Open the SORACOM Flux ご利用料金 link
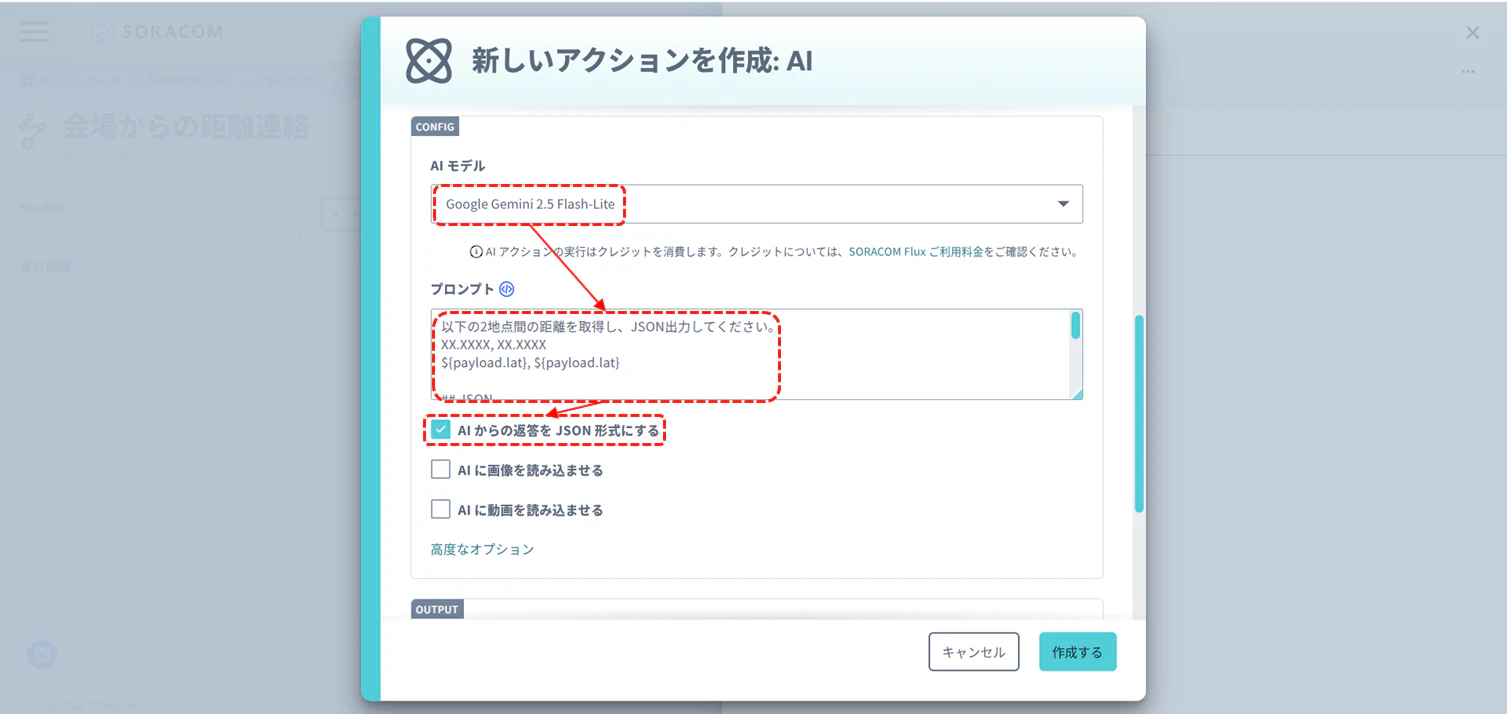Screen dimensions: 1507x714 tap(916, 252)
